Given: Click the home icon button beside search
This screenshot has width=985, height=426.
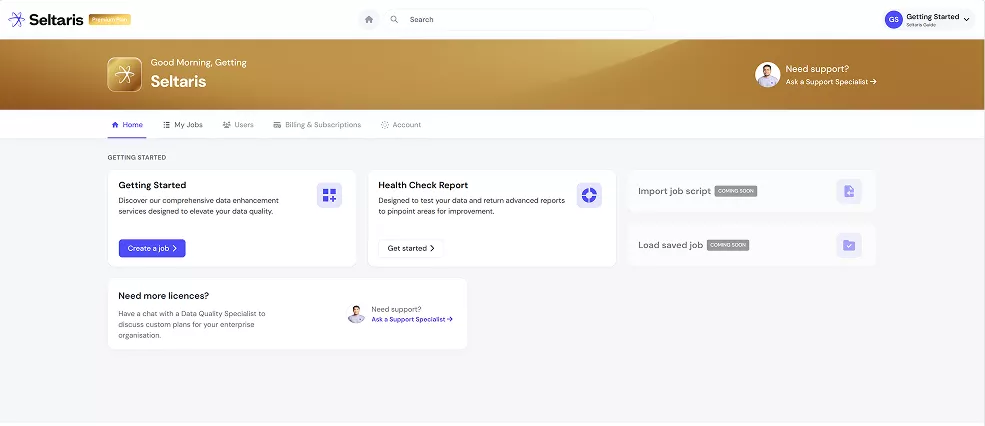Looking at the screenshot, I should click(369, 19).
